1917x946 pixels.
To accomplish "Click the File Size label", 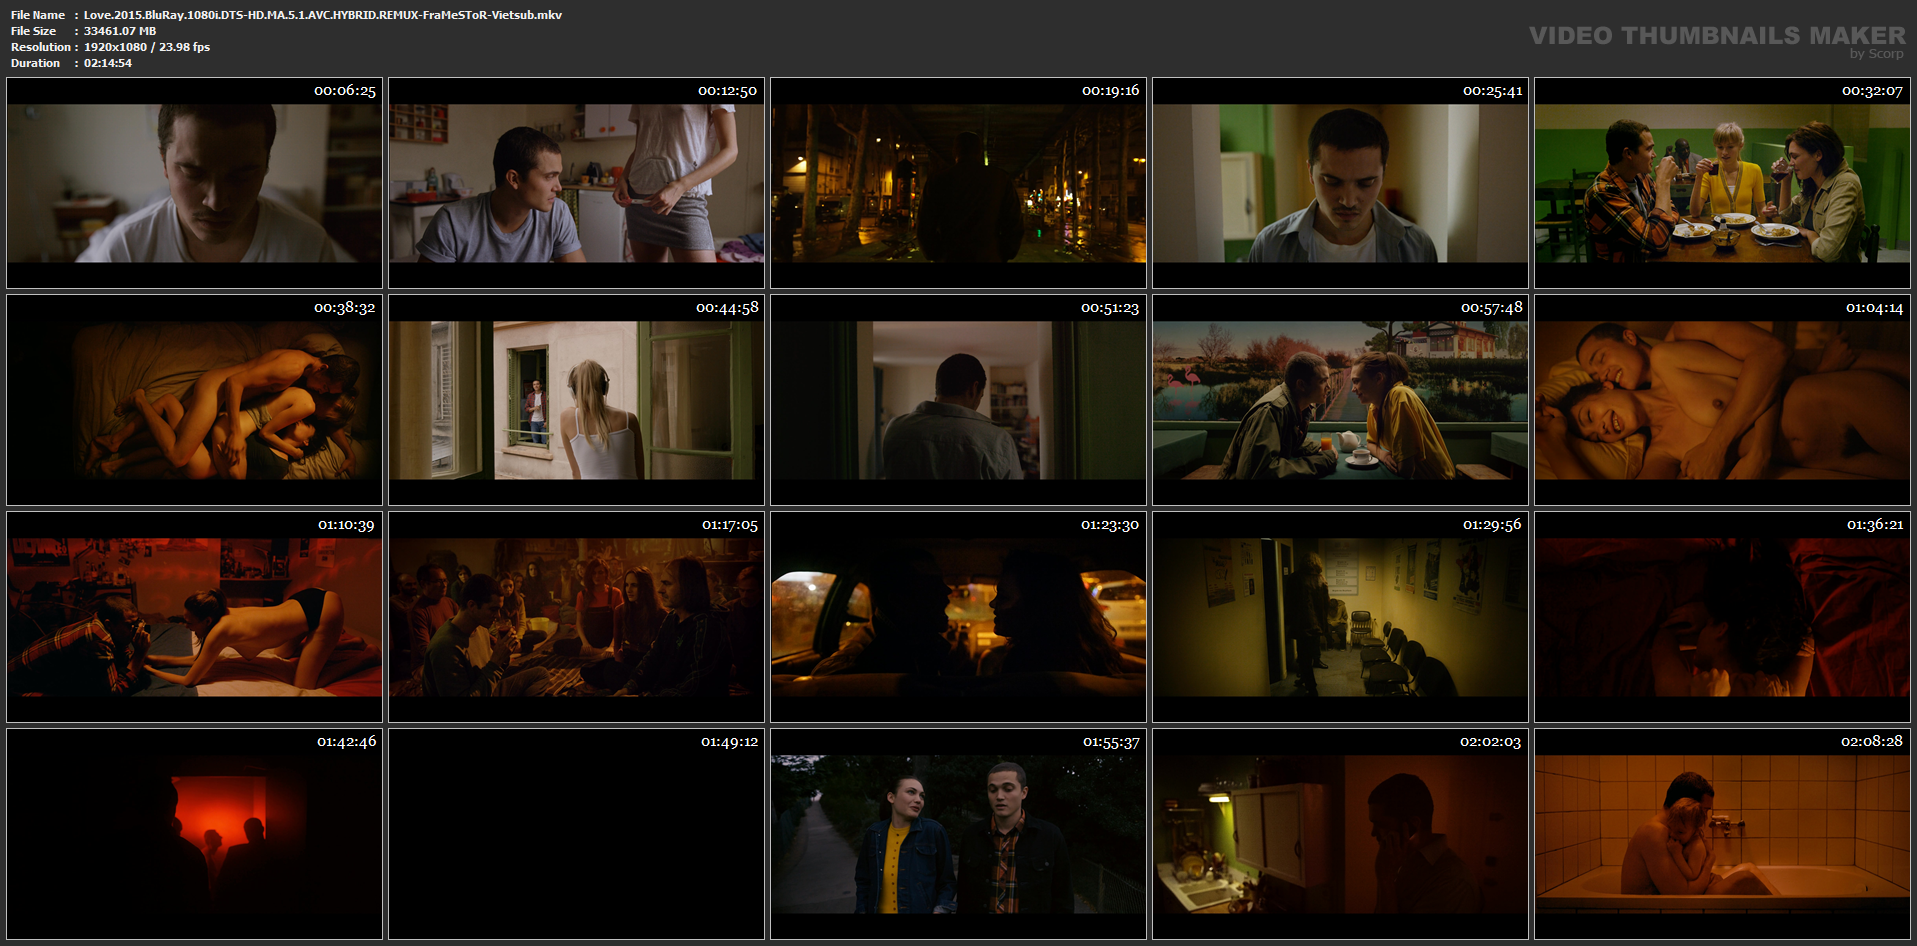I will click(34, 31).
